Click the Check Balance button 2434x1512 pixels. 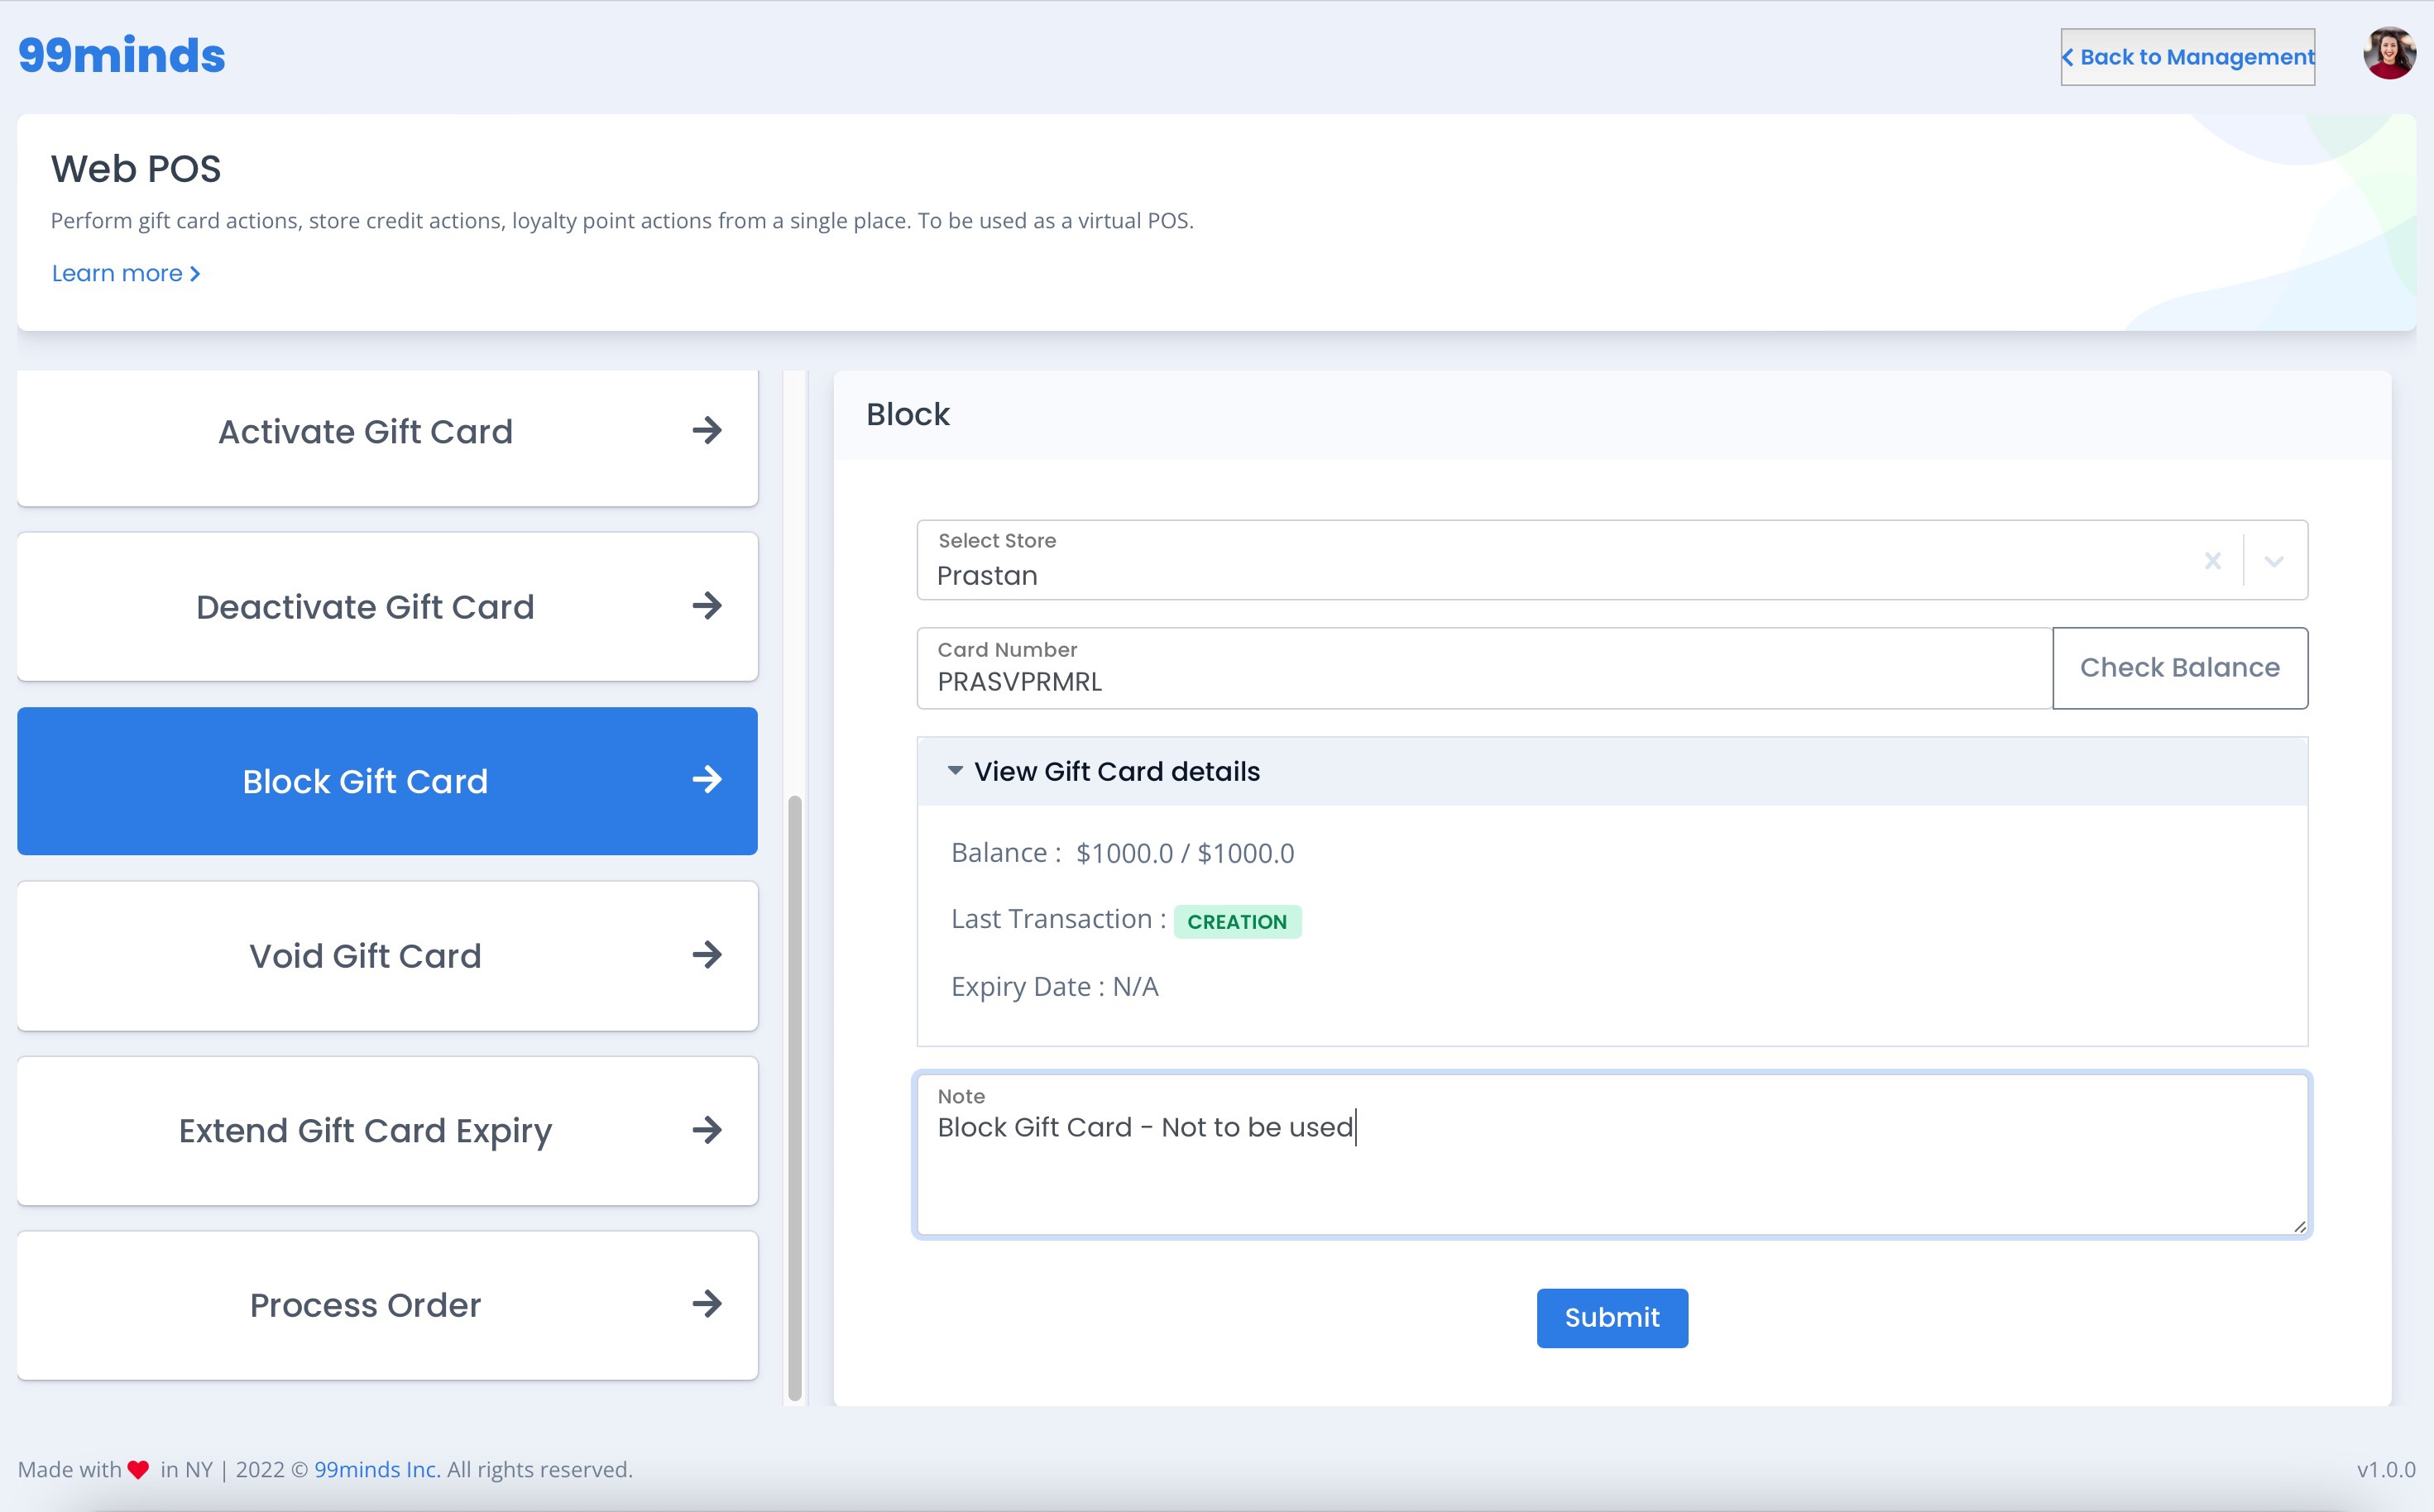(x=2180, y=668)
